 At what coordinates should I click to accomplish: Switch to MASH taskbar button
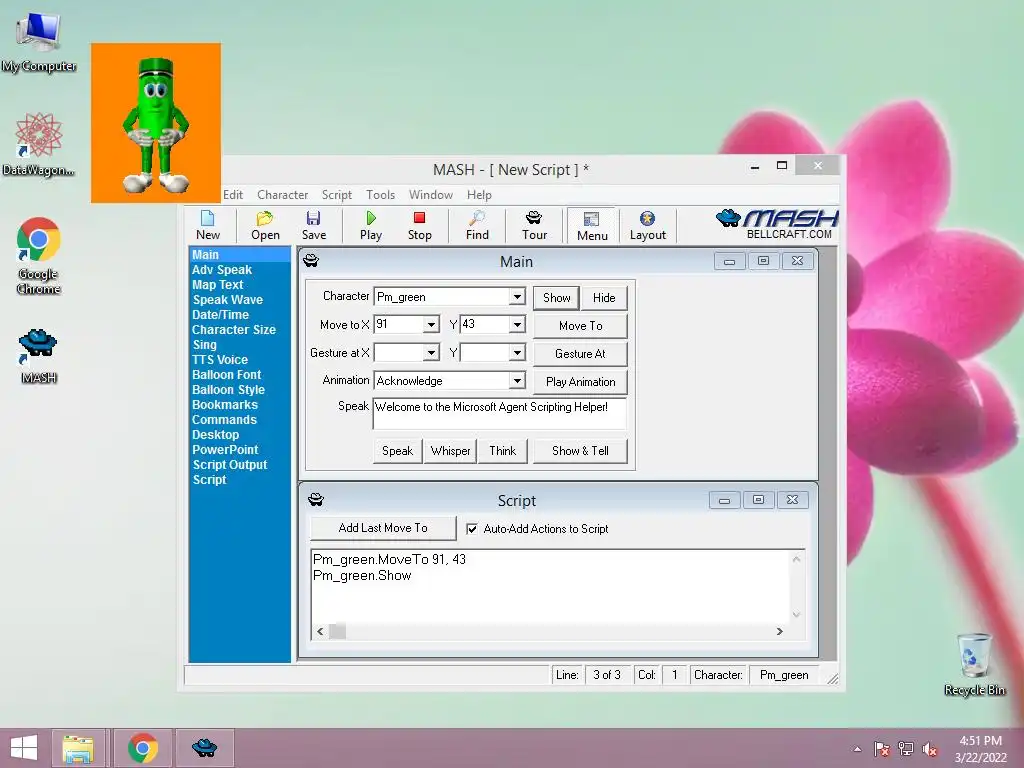pos(204,748)
